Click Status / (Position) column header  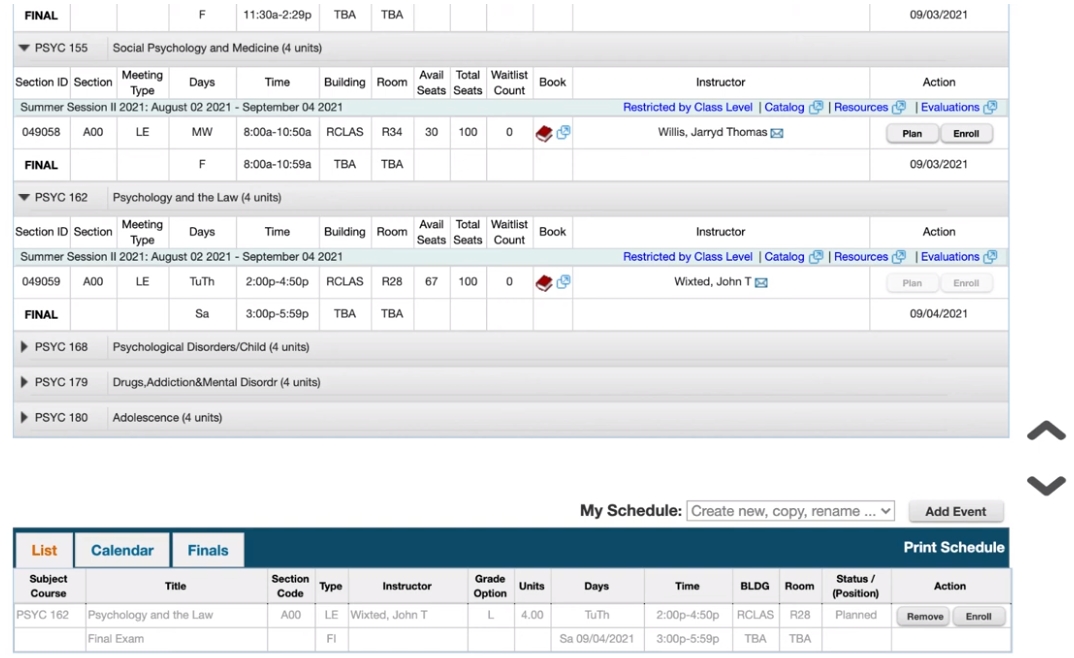click(856, 586)
